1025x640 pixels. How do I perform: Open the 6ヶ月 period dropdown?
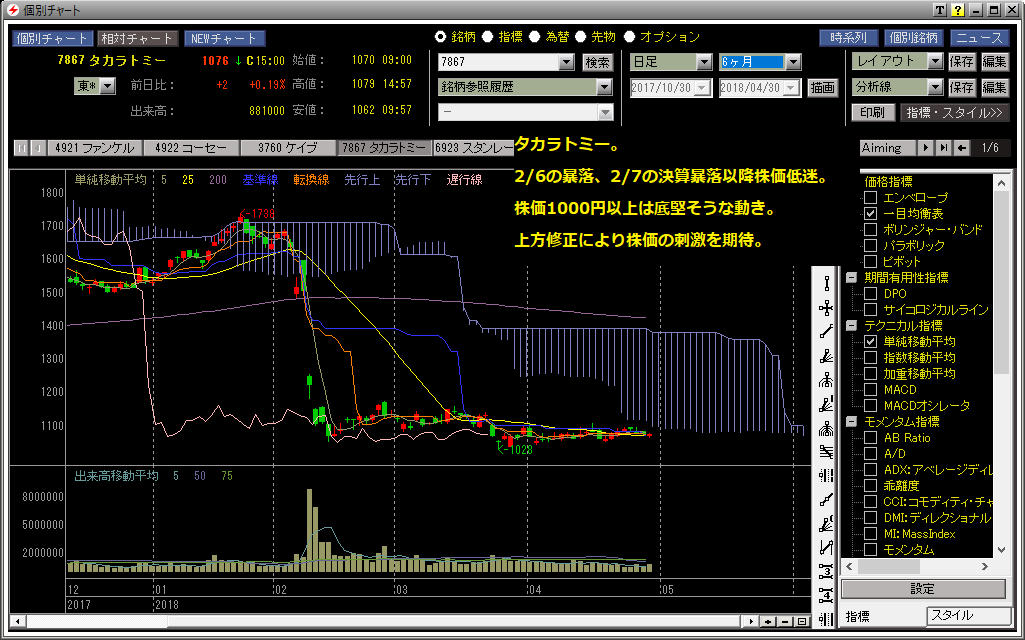click(793, 62)
